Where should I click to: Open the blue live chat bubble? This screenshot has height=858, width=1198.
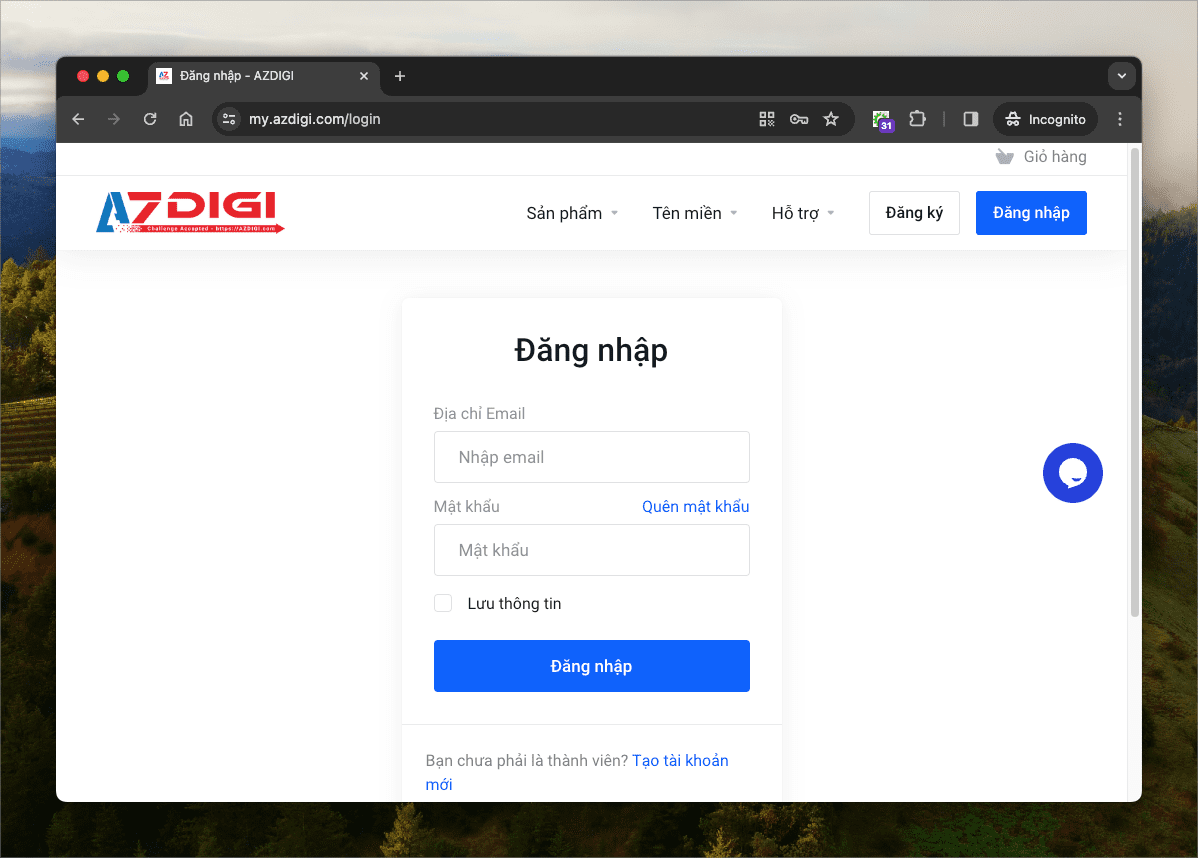coord(1072,473)
